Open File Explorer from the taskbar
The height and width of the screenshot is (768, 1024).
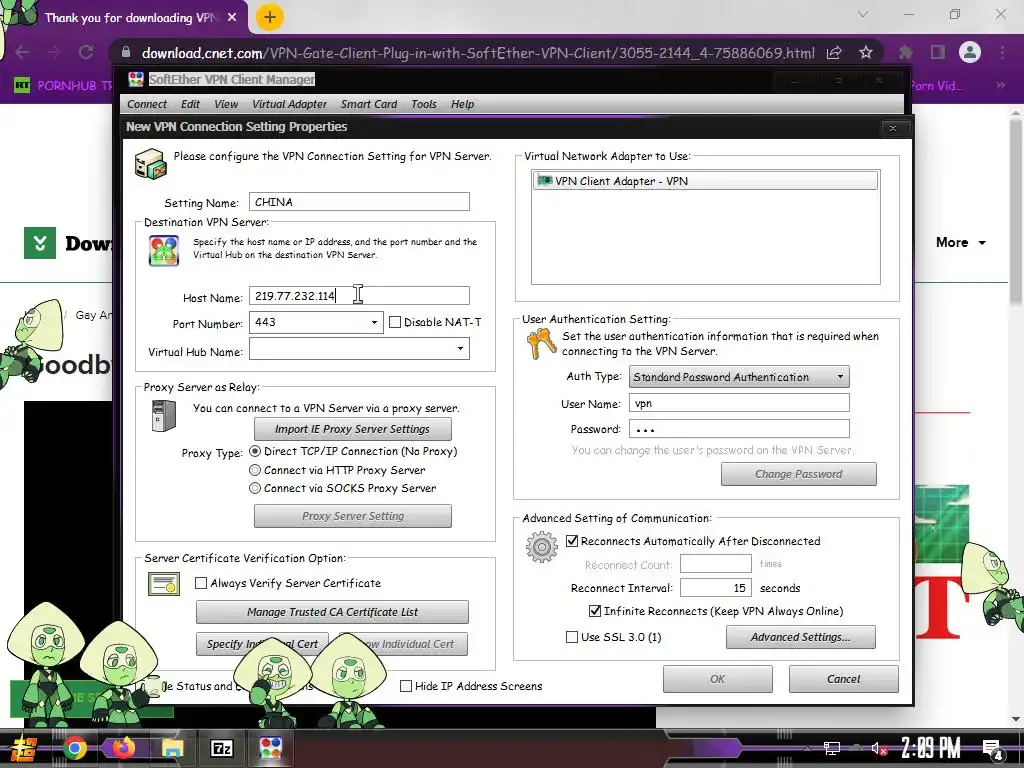tap(172, 748)
